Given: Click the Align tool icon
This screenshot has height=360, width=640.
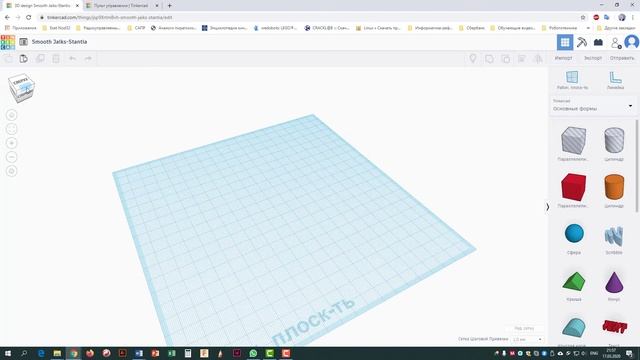Looking at the screenshot, I should coord(522,59).
